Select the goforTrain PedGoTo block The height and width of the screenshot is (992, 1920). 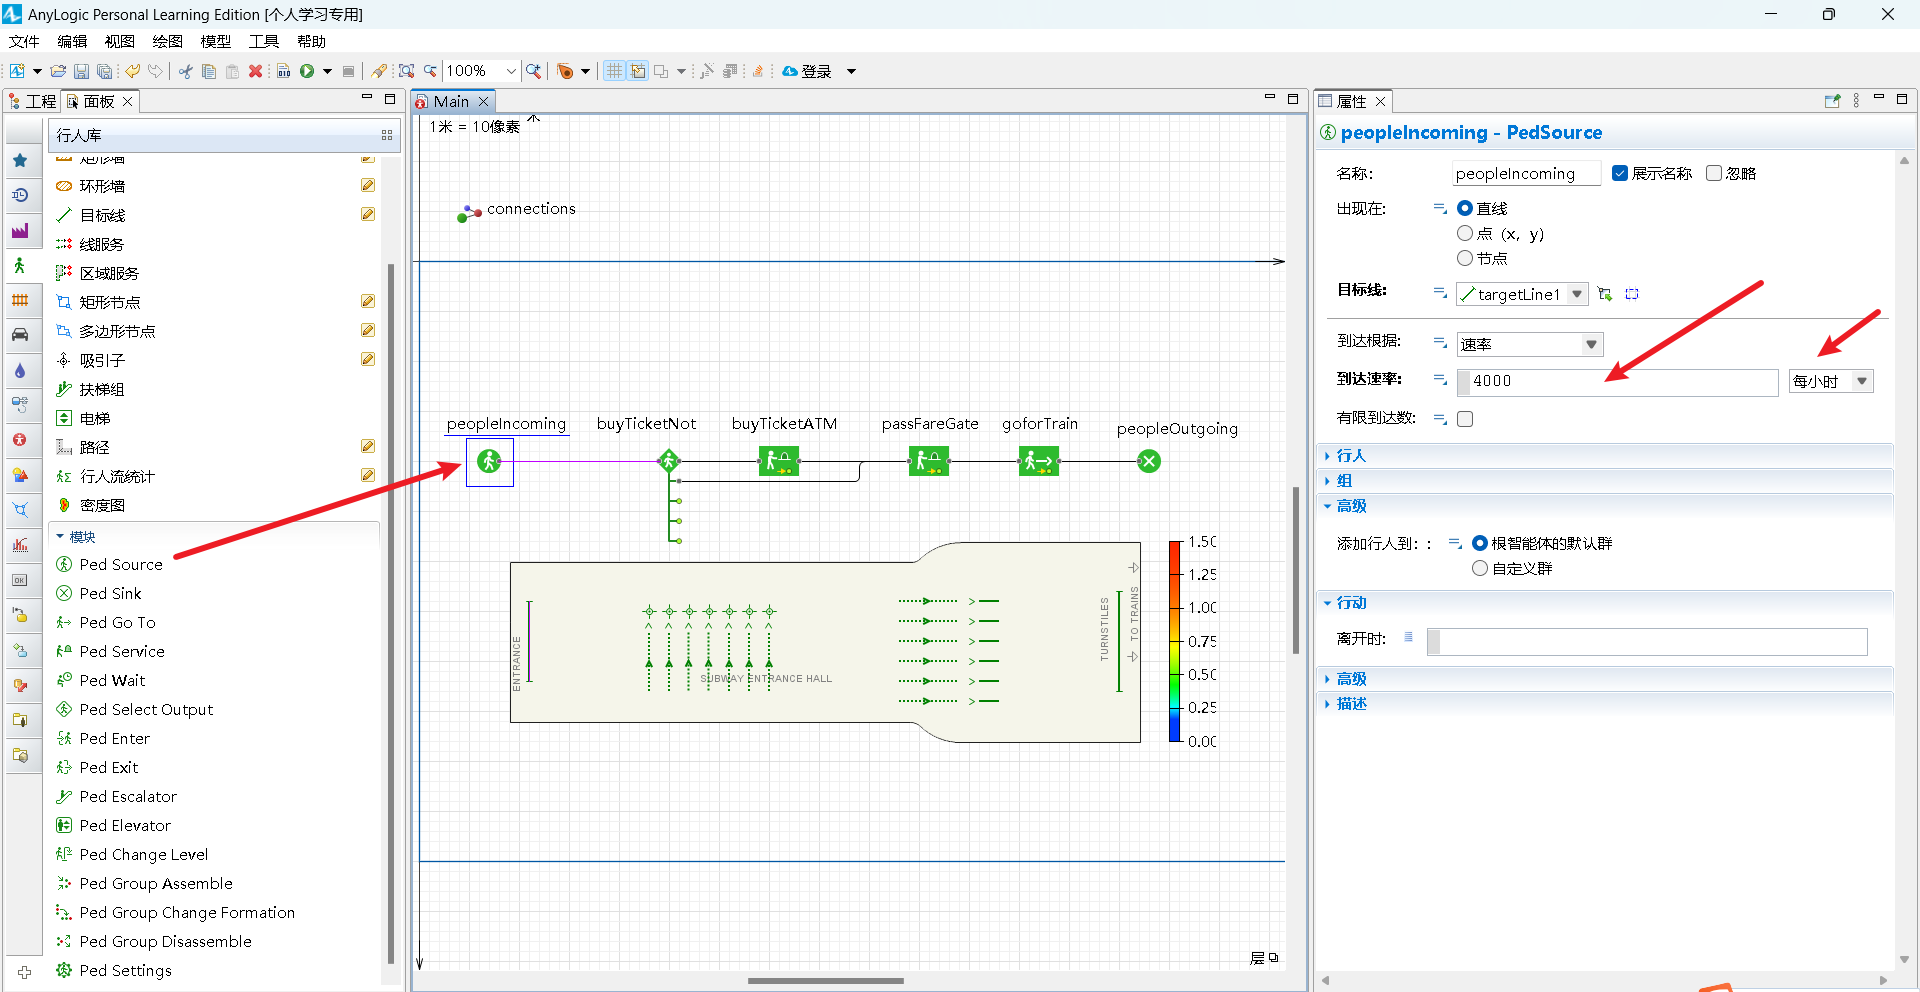click(1039, 461)
